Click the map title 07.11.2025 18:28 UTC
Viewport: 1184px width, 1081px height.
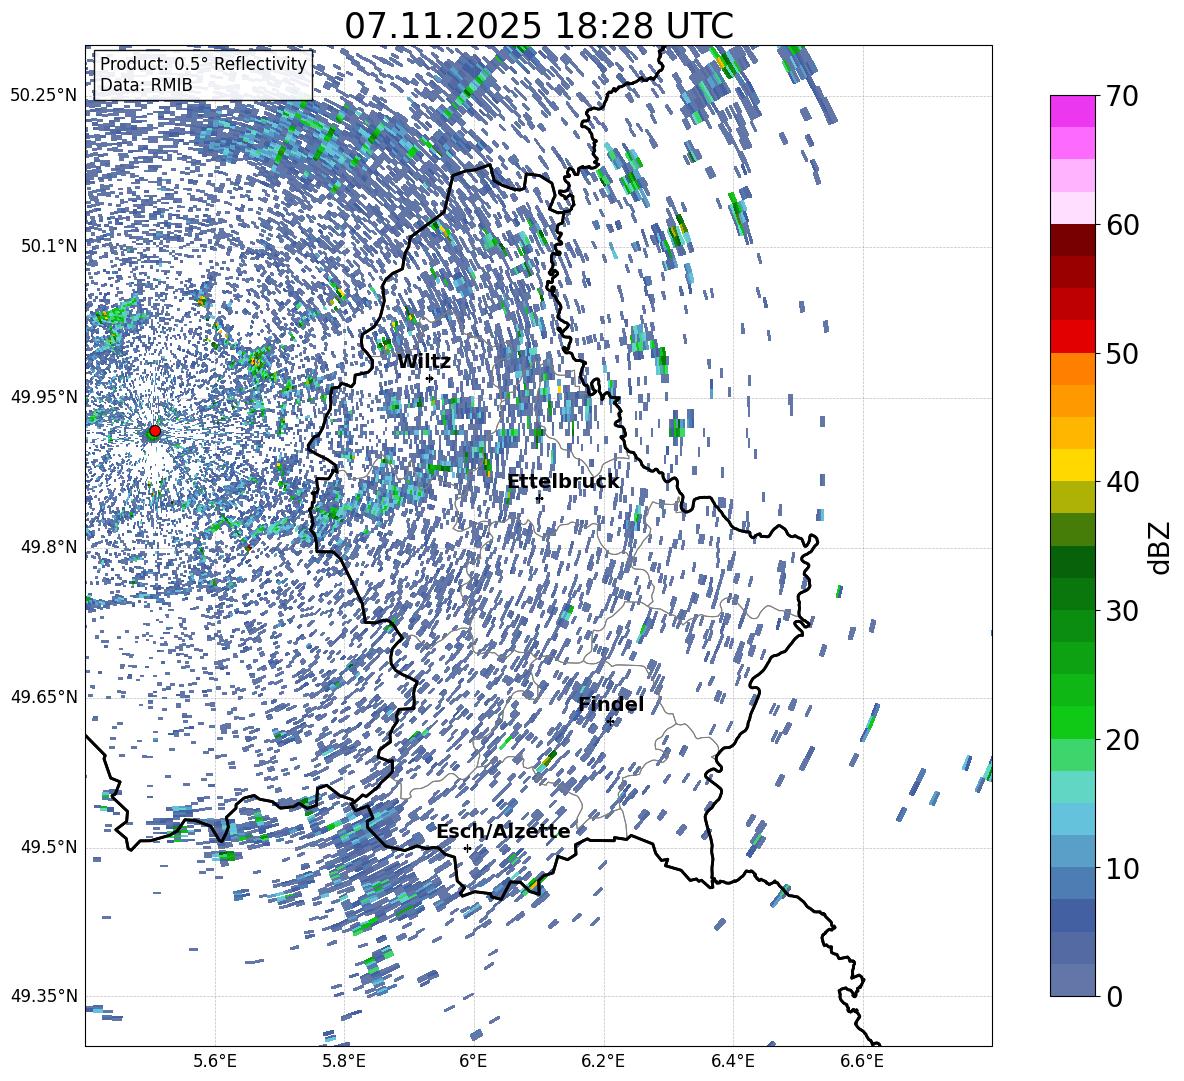pyautogui.click(x=538, y=26)
